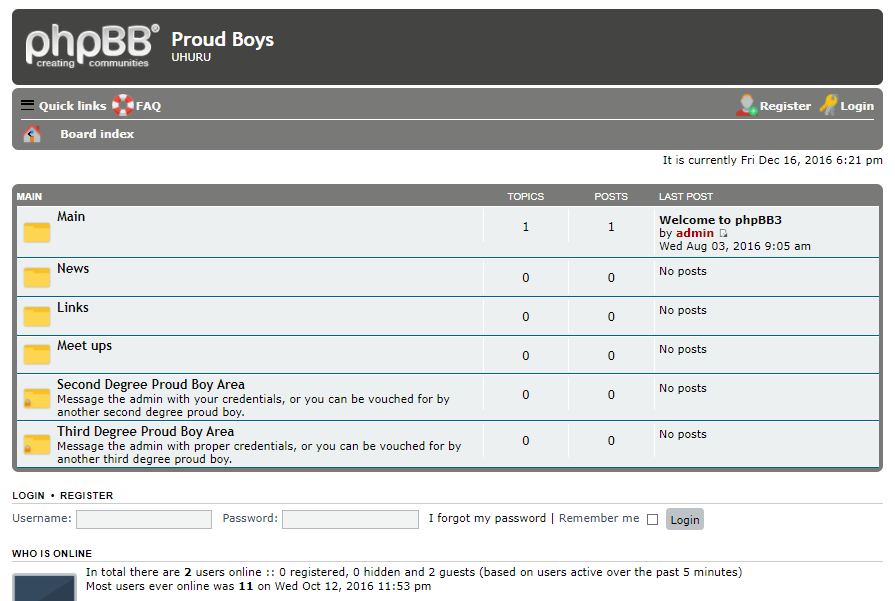Click LOGIN heading link above username
The width and height of the screenshot is (895, 601).
coord(29,495)
